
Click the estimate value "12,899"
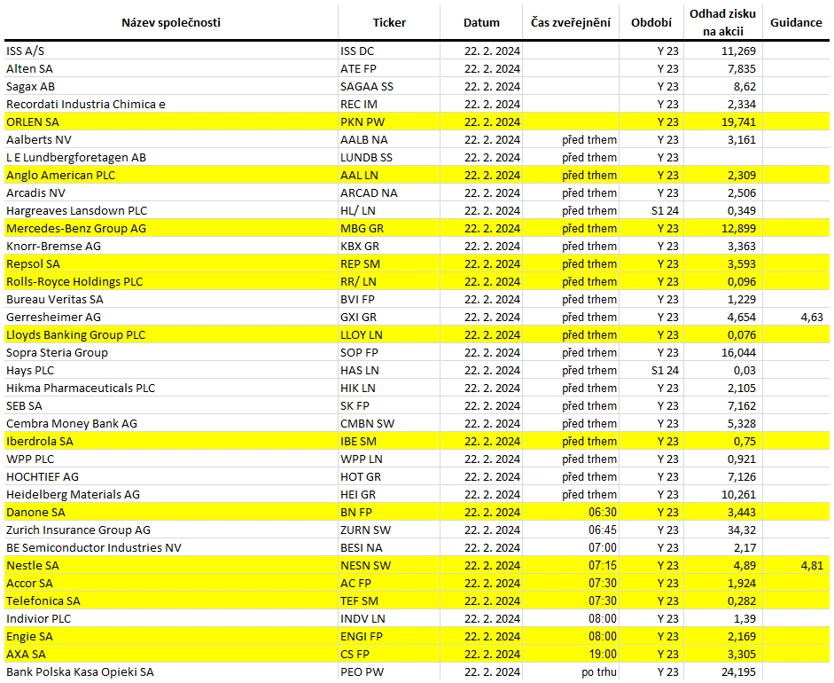pos(738,229)
